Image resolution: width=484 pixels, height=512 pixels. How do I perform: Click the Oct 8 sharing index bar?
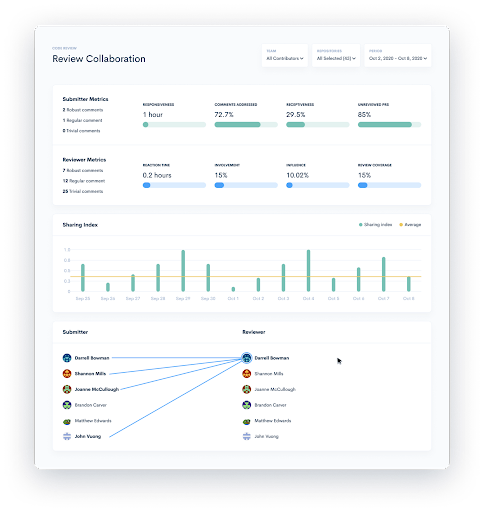pyautogui.click(x=409, y=284)
